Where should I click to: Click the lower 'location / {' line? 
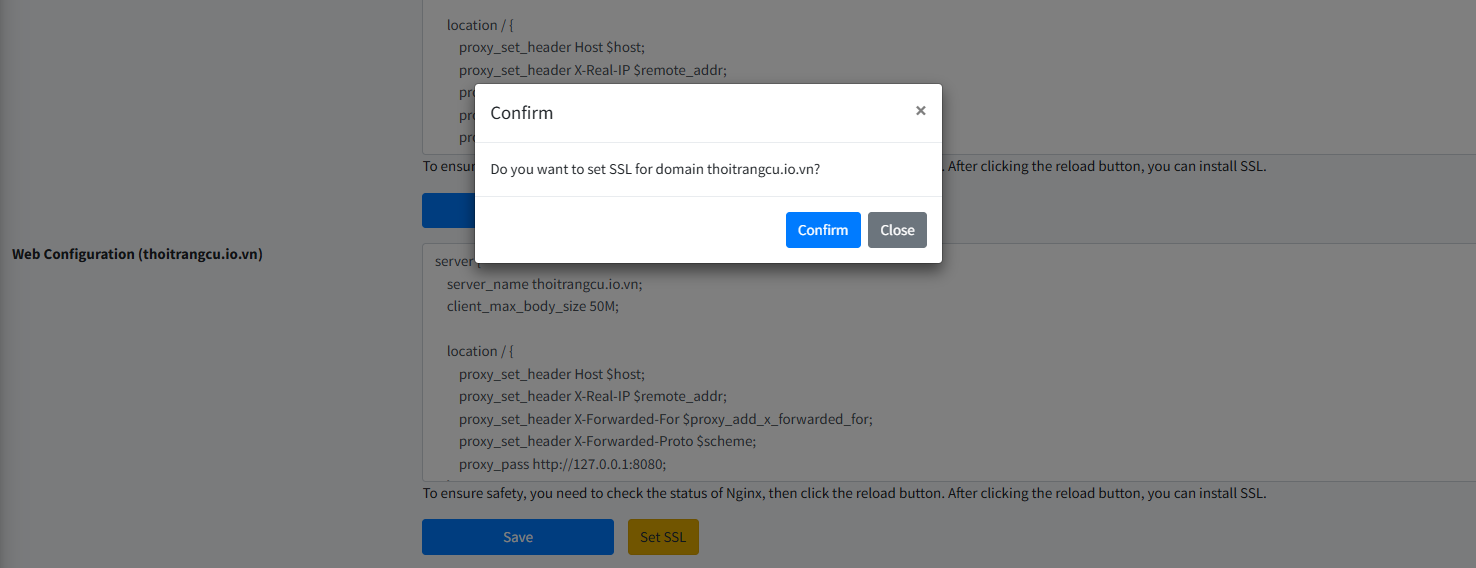[x=479, y=351]
